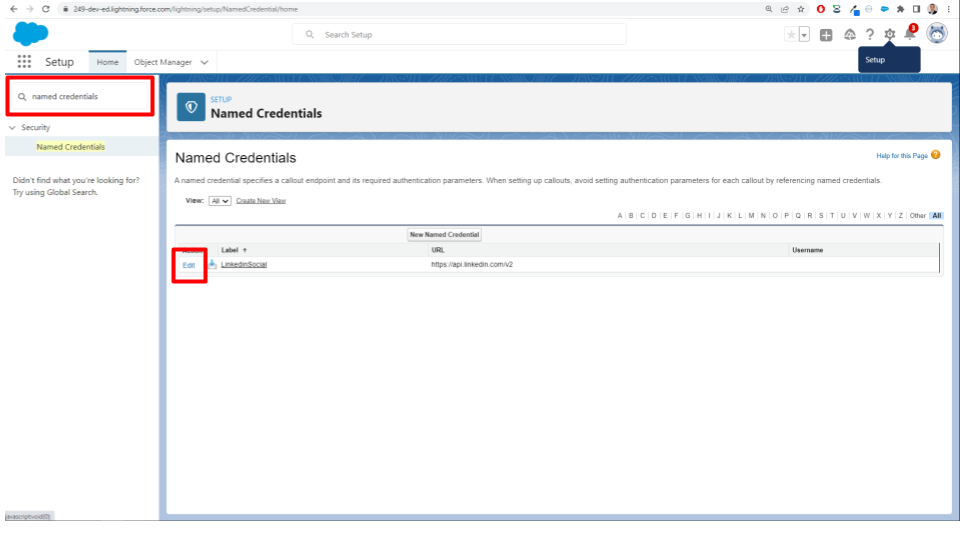Click the icon beside LinkedinSocial label
The image size is (960, 540).
coord(212,264)
